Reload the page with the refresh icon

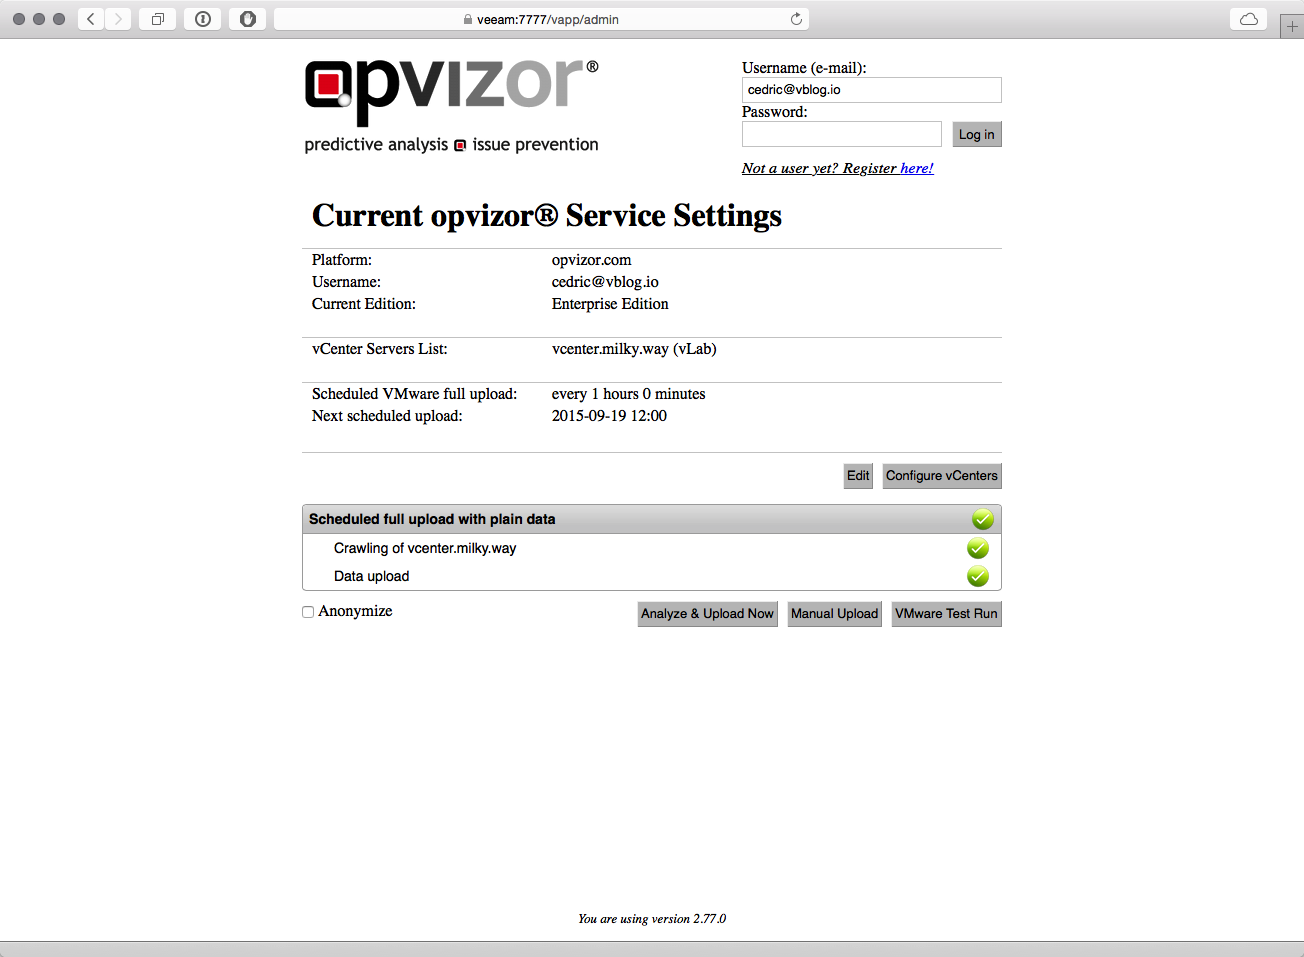pyautogui.click(x=796, y=19)
